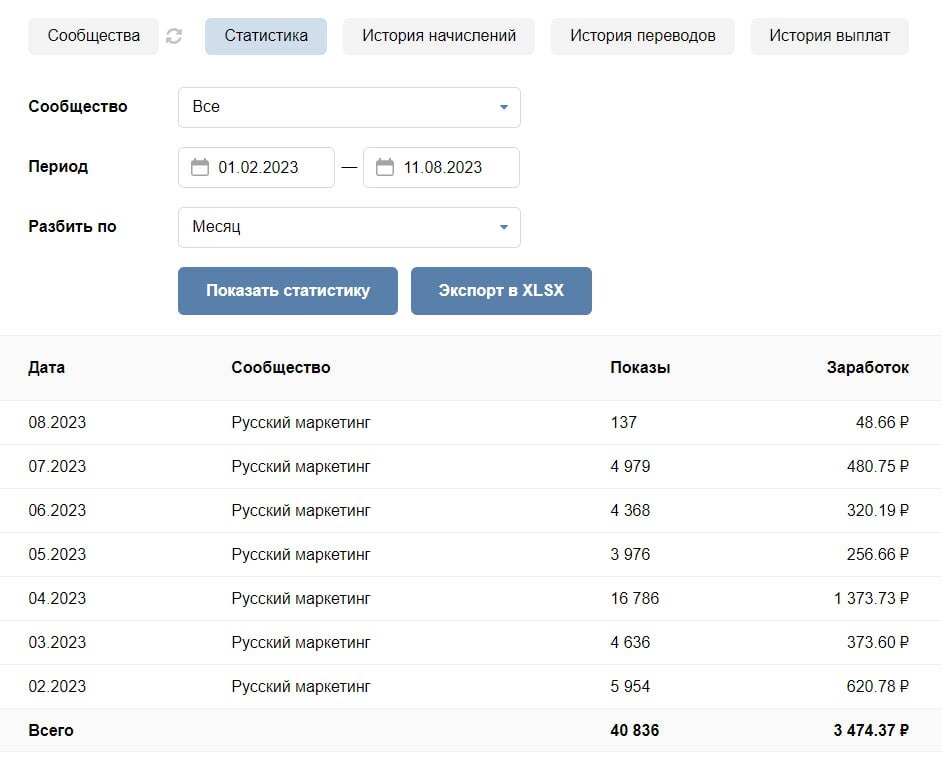Screen dimensions: 942x774
Task: Click the earnings value 620.78 ₽
Action: click(878, 686)
